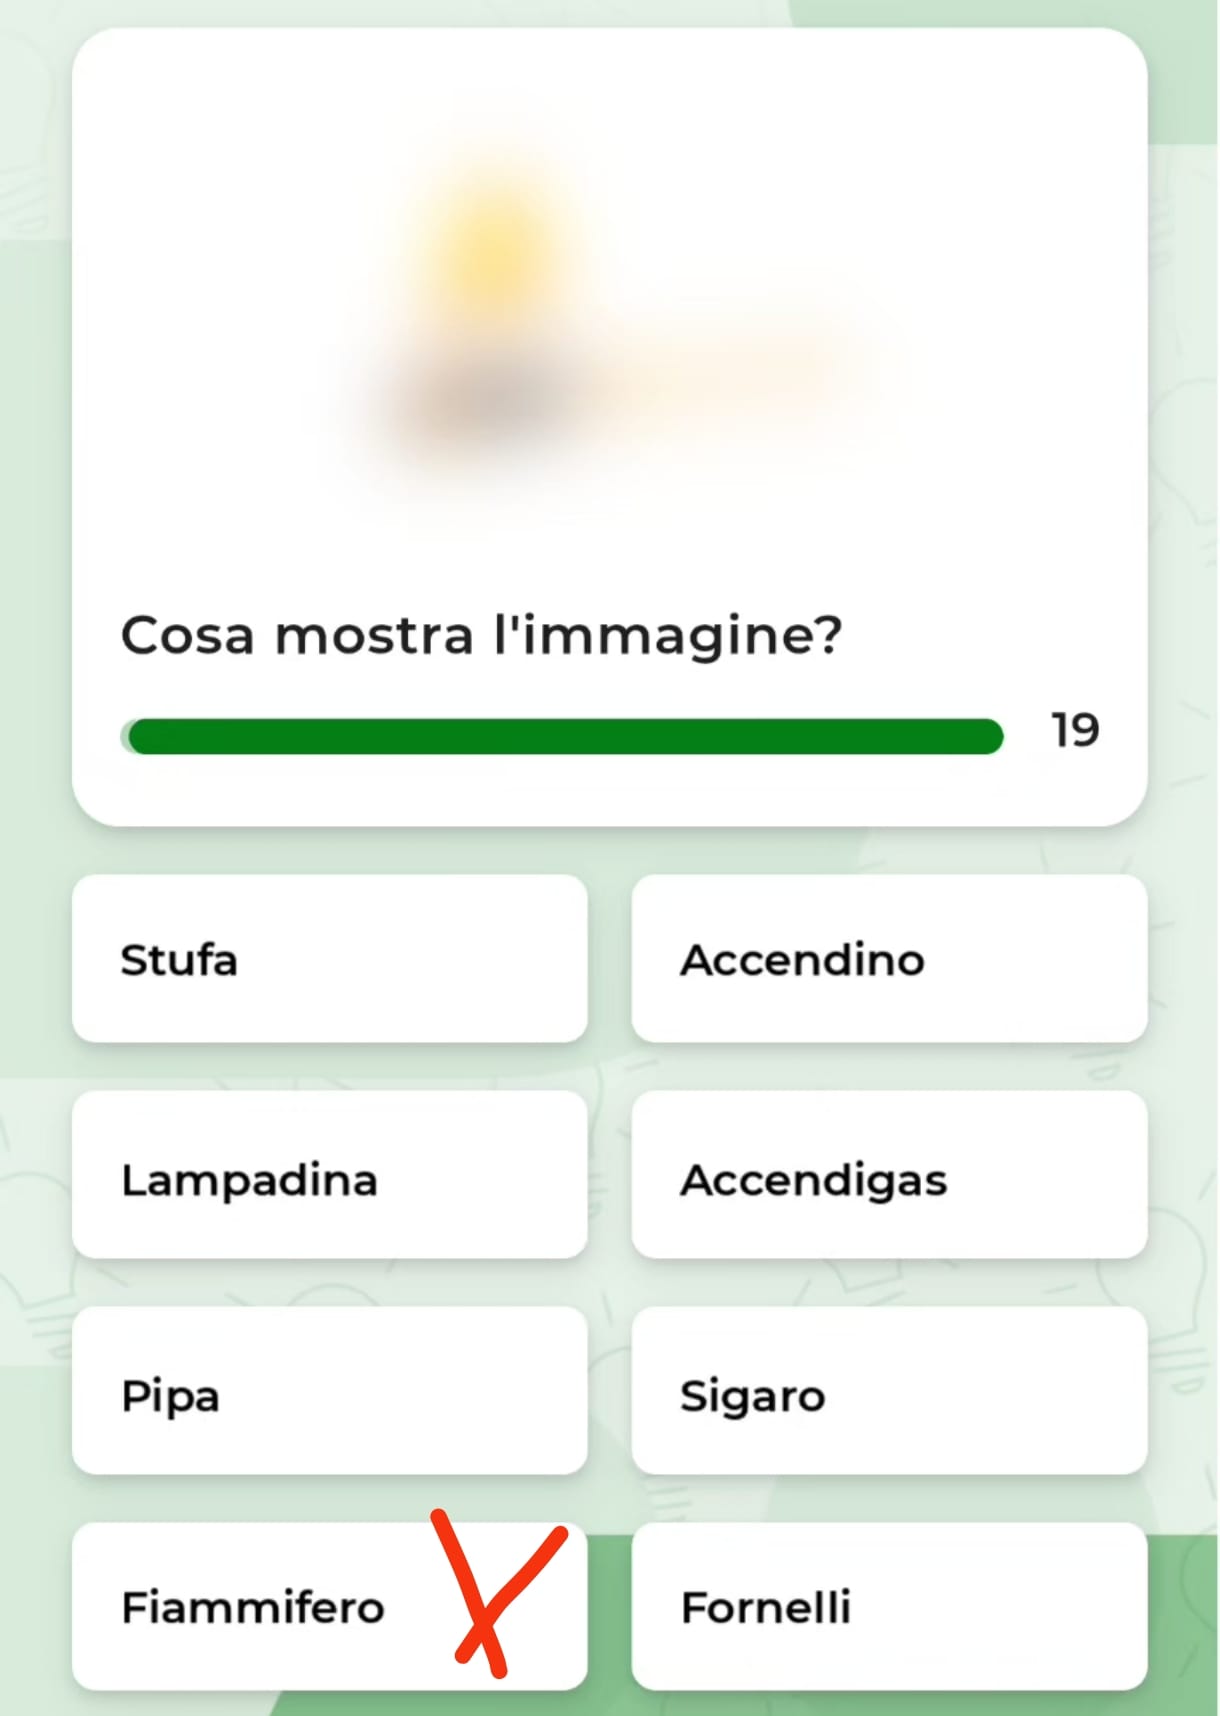
Task: Tap the Fornelli label text
Action: pos(766,1608)
